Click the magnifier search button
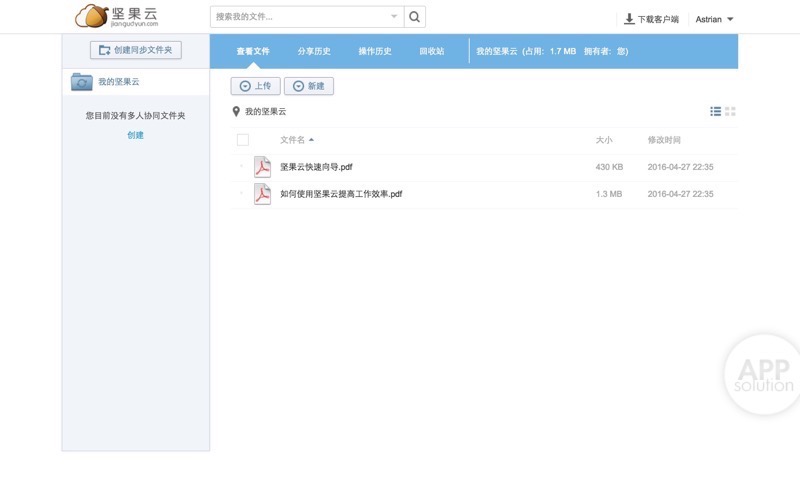The height and width of the screenshot is (486, 800). pyautogui.click(x=415, y=17)
